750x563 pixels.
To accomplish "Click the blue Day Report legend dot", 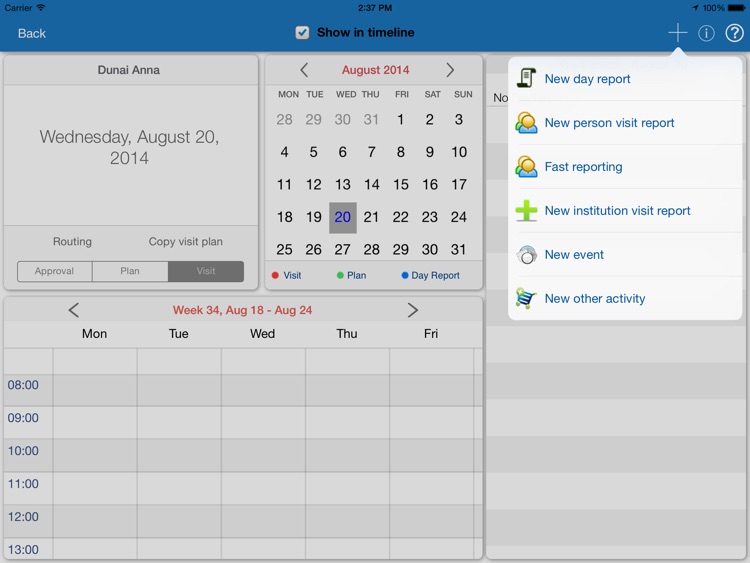I will click(405, 275).
